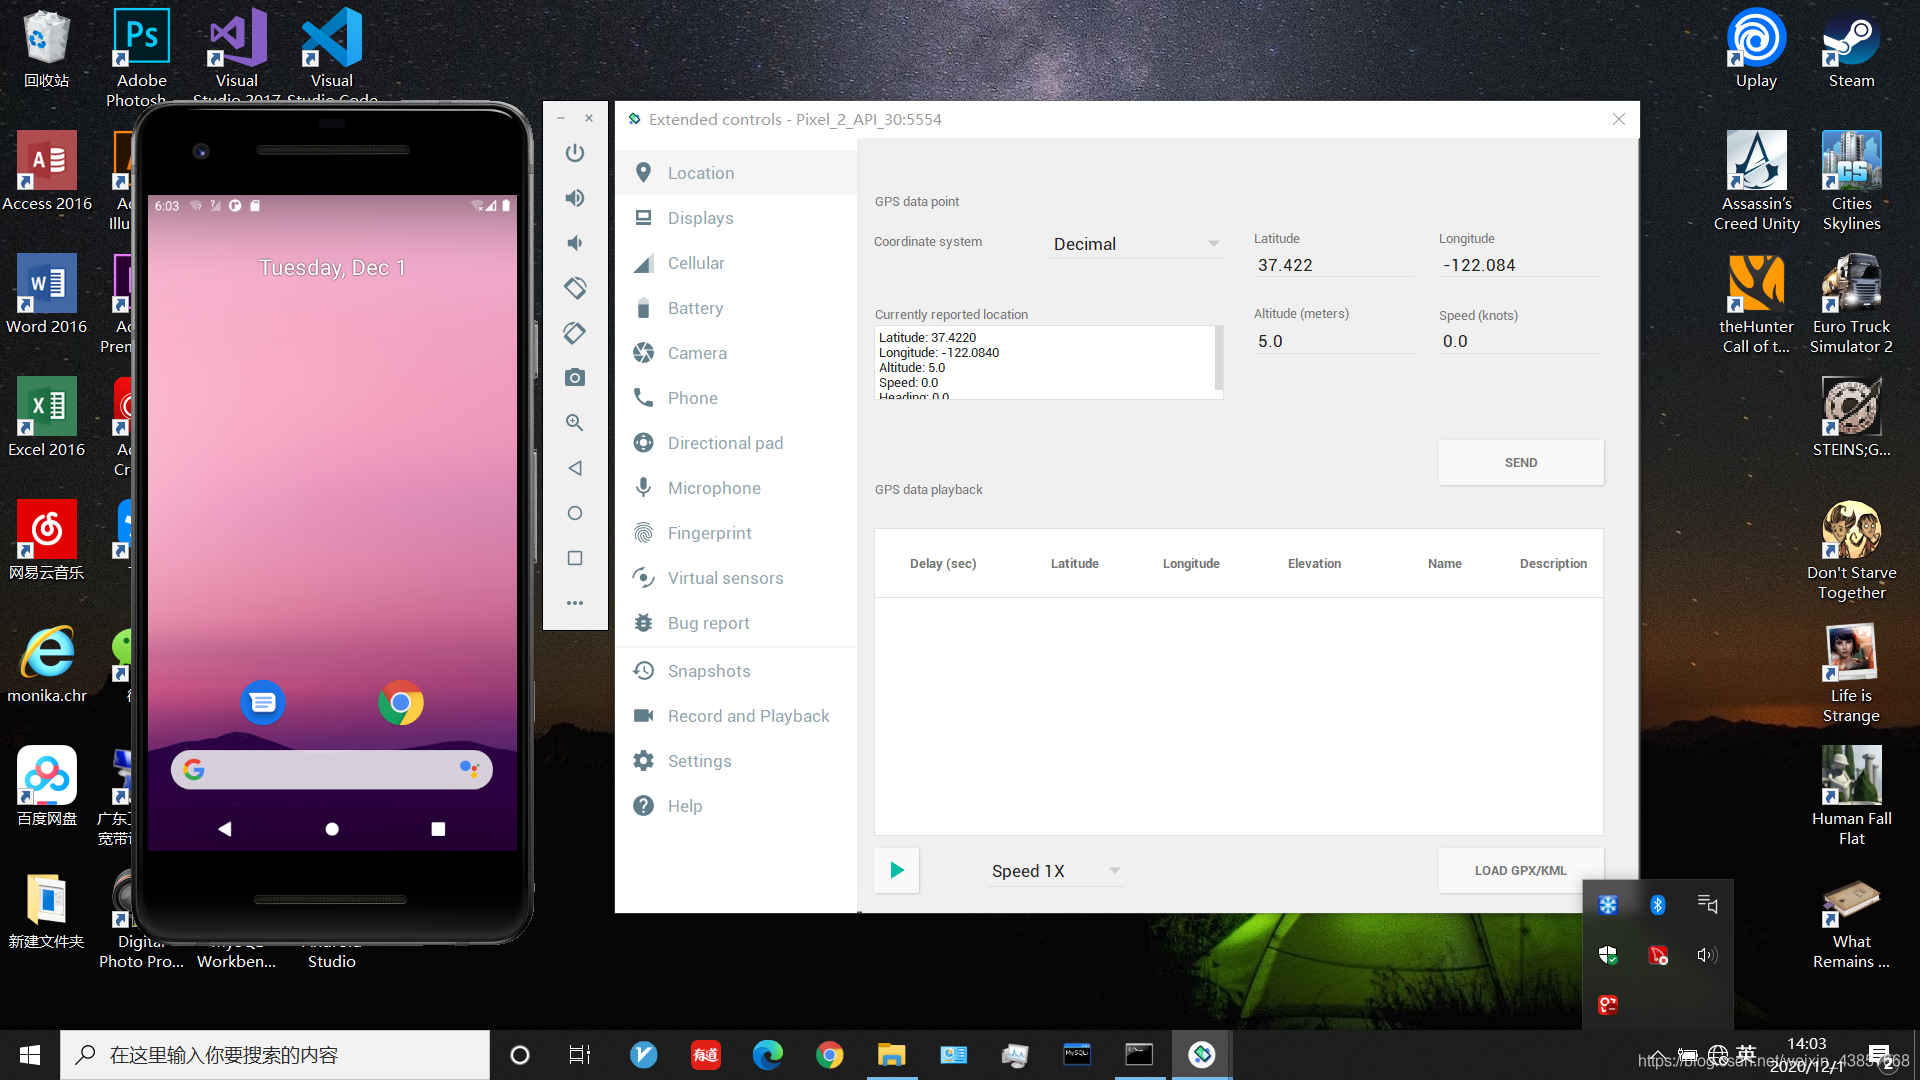This screenshot has width=1920, height=1080.
Task: Open the Virtual sensors section
Action: pyautogui.click(x=725, y=578)
